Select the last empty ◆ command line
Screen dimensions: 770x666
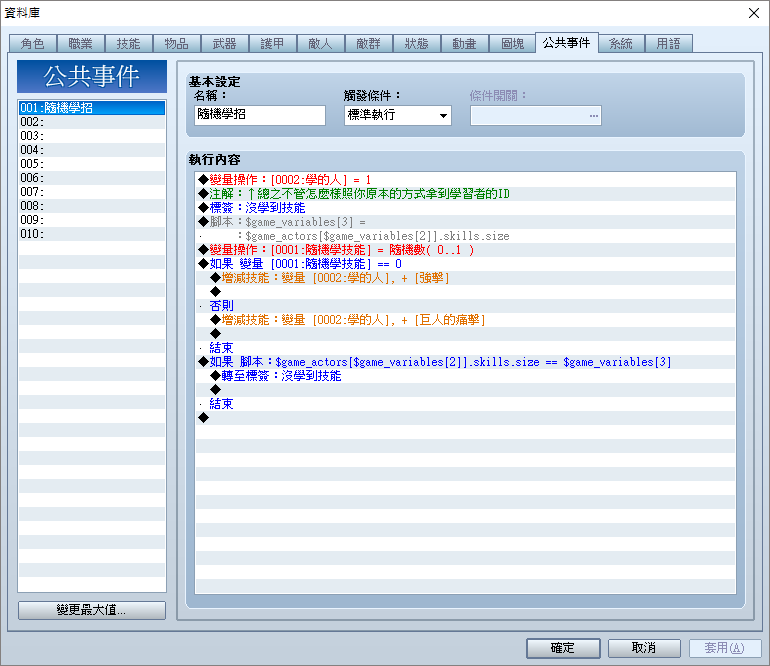tap(466, 418)
